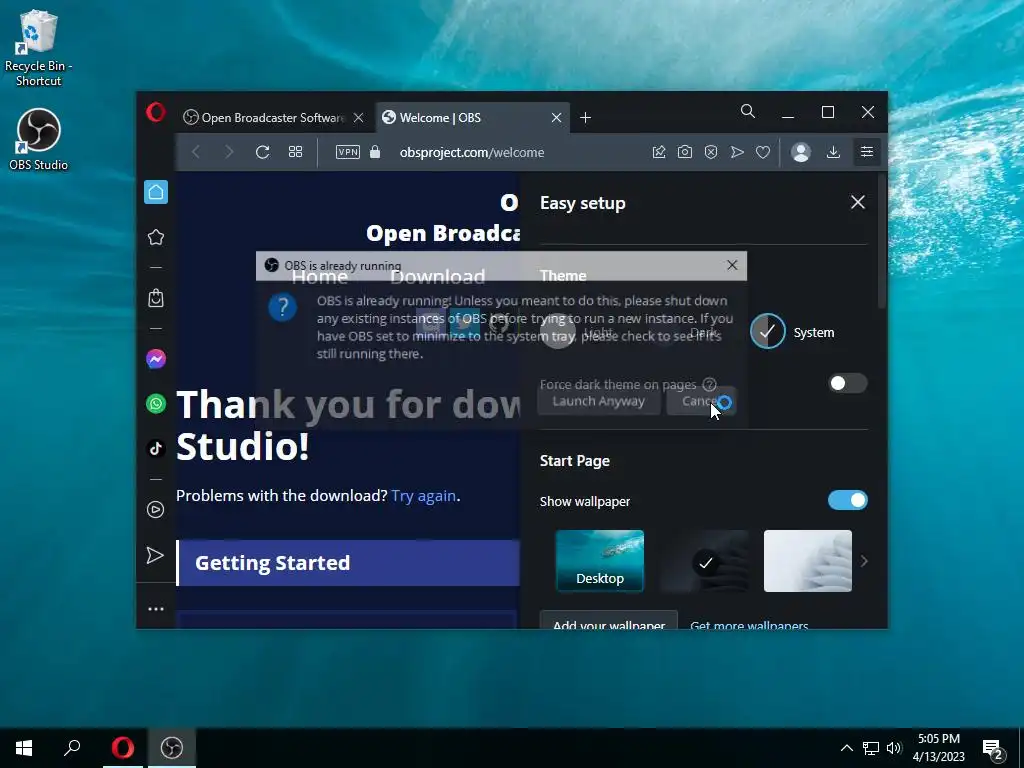This screenshot has height=768, width=1024.
Task: View site security lock info
Action: click(x=375, y=152)
